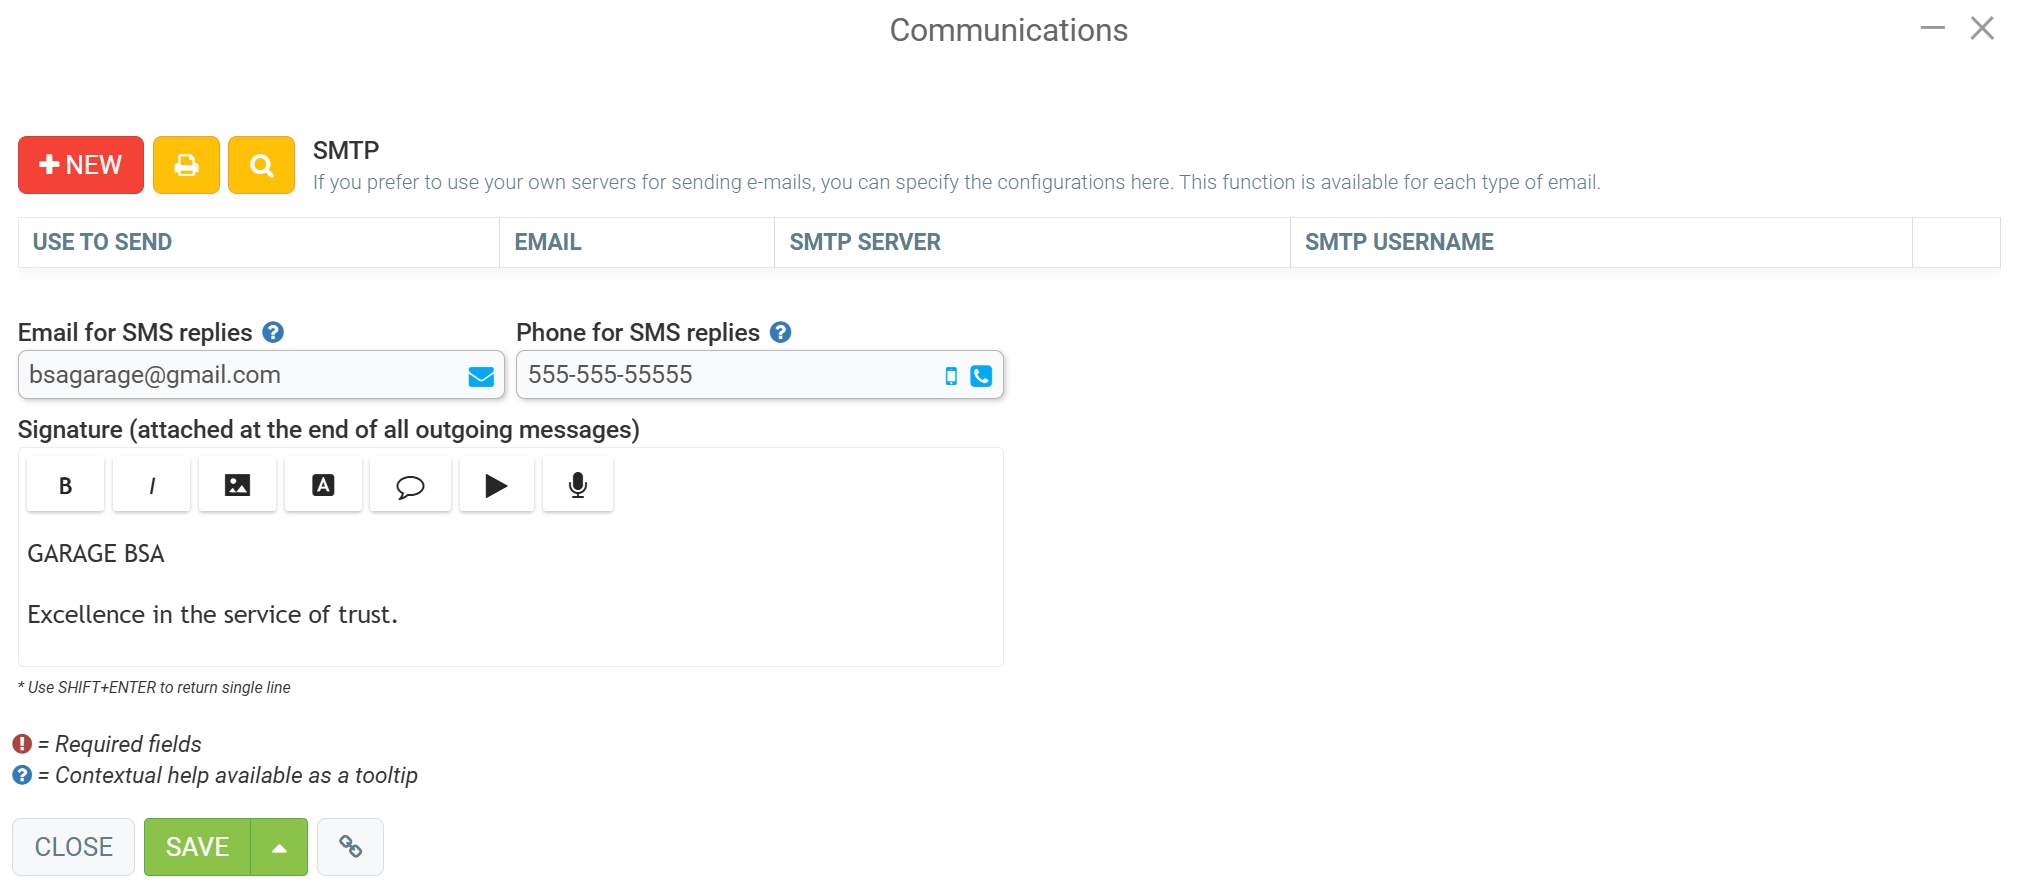The height and width of the screenshot is (888, 2017).
Task: Toggle bold formatting for the signature
Action: 64,484
